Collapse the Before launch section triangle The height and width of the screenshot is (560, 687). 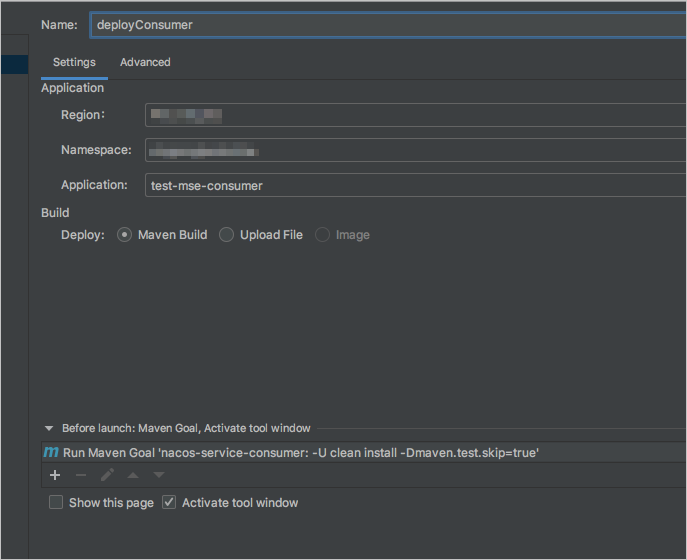[49, 428]
